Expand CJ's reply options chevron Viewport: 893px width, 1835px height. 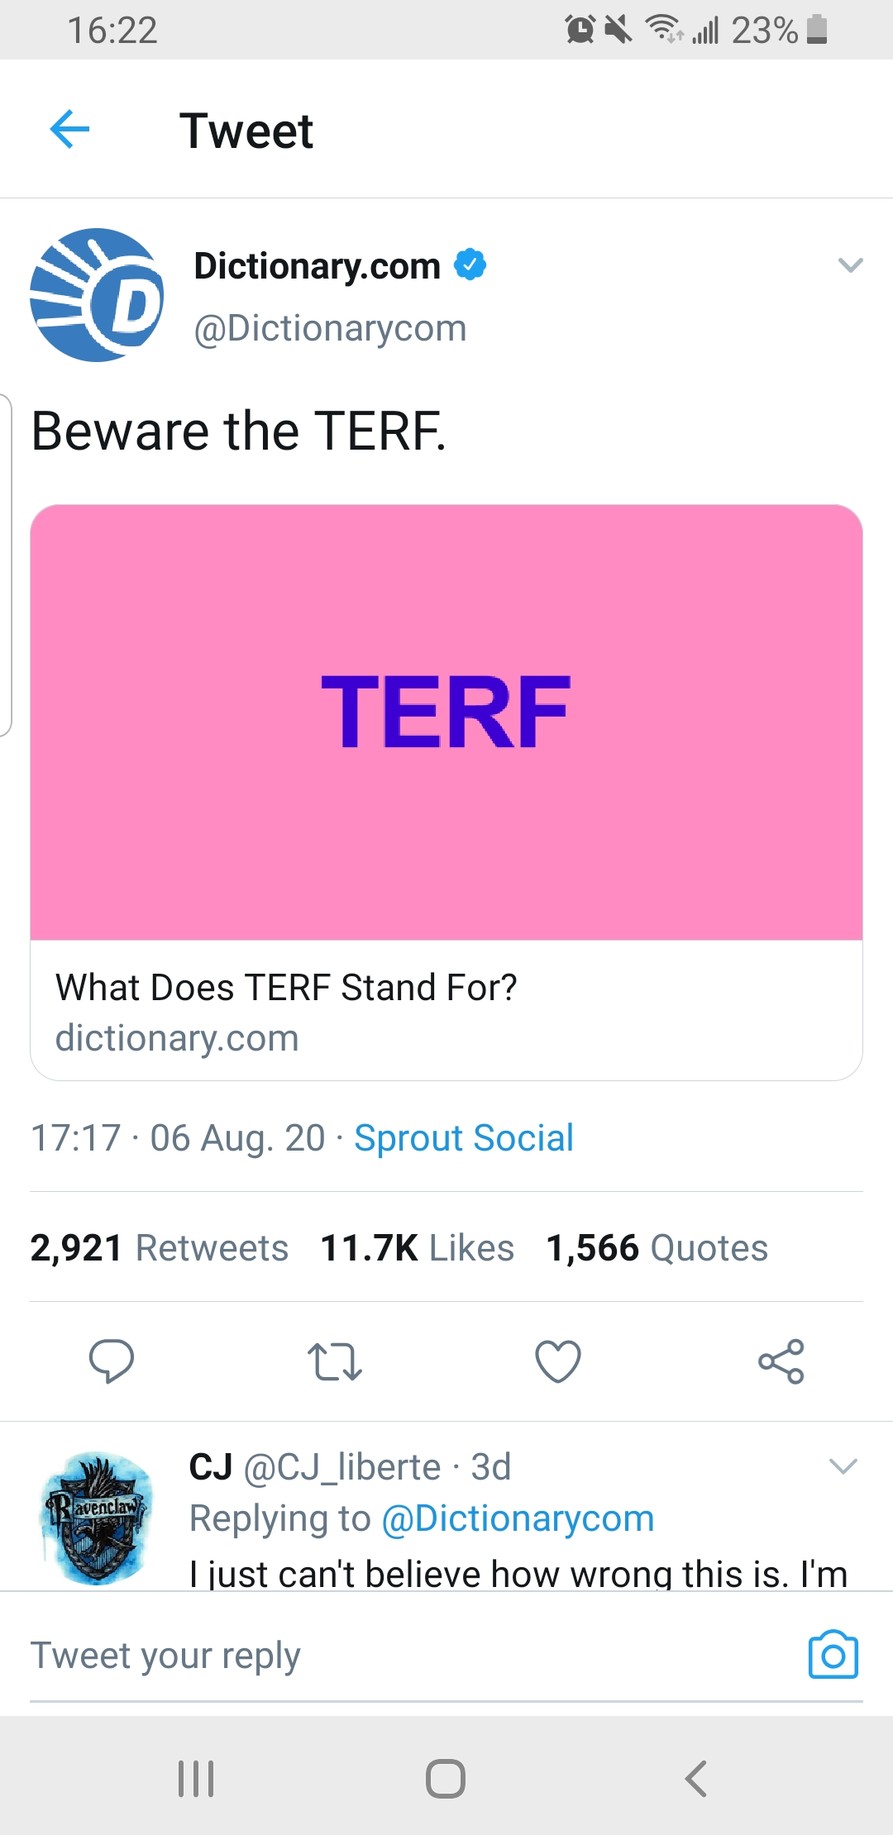tap(843, 1466)
